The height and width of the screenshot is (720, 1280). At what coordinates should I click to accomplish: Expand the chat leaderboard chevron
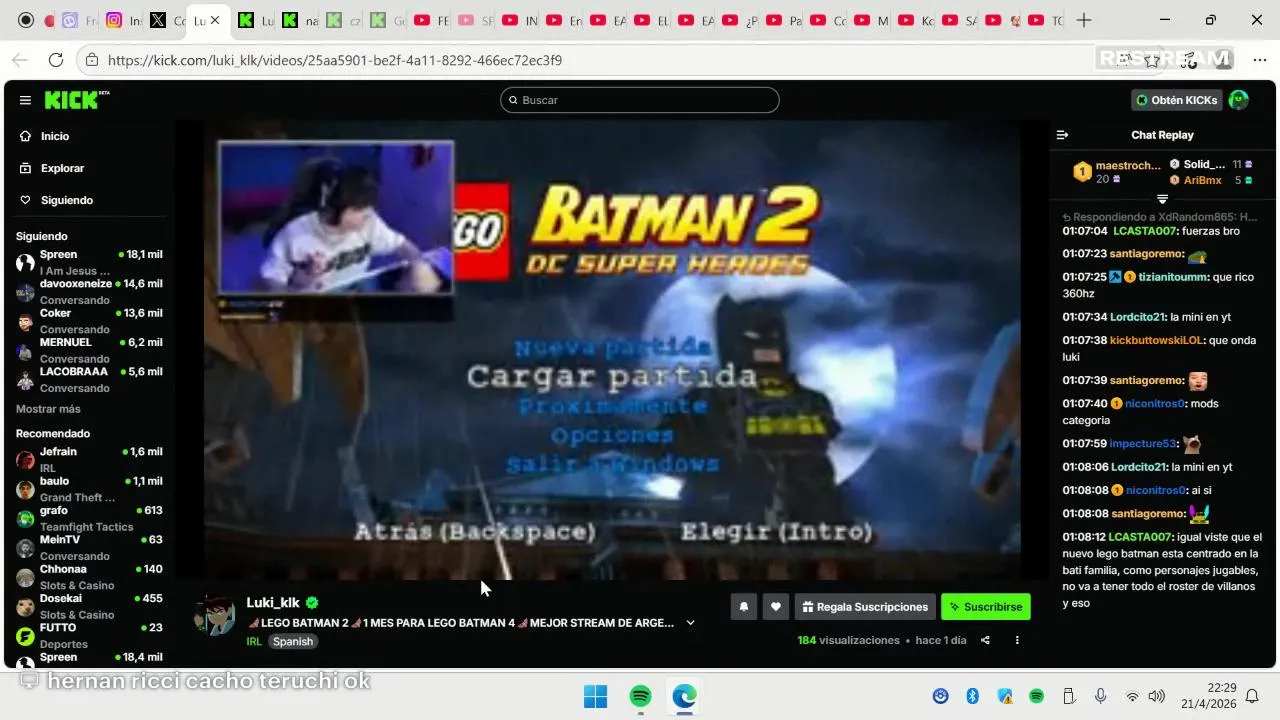click(1162, 199)
